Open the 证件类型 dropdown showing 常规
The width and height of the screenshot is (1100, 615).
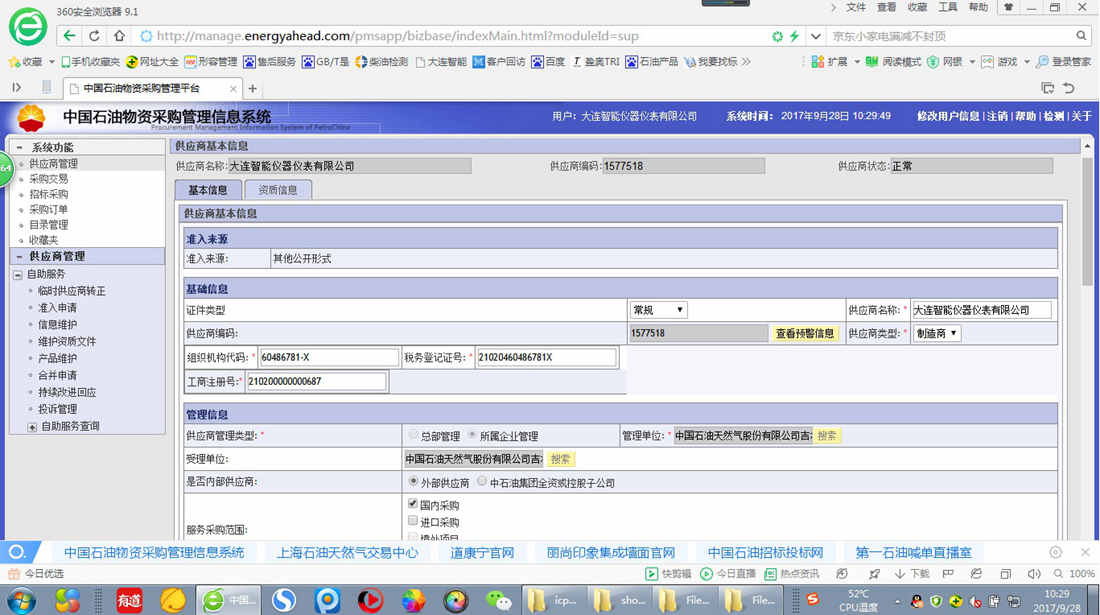click(658, 309)
